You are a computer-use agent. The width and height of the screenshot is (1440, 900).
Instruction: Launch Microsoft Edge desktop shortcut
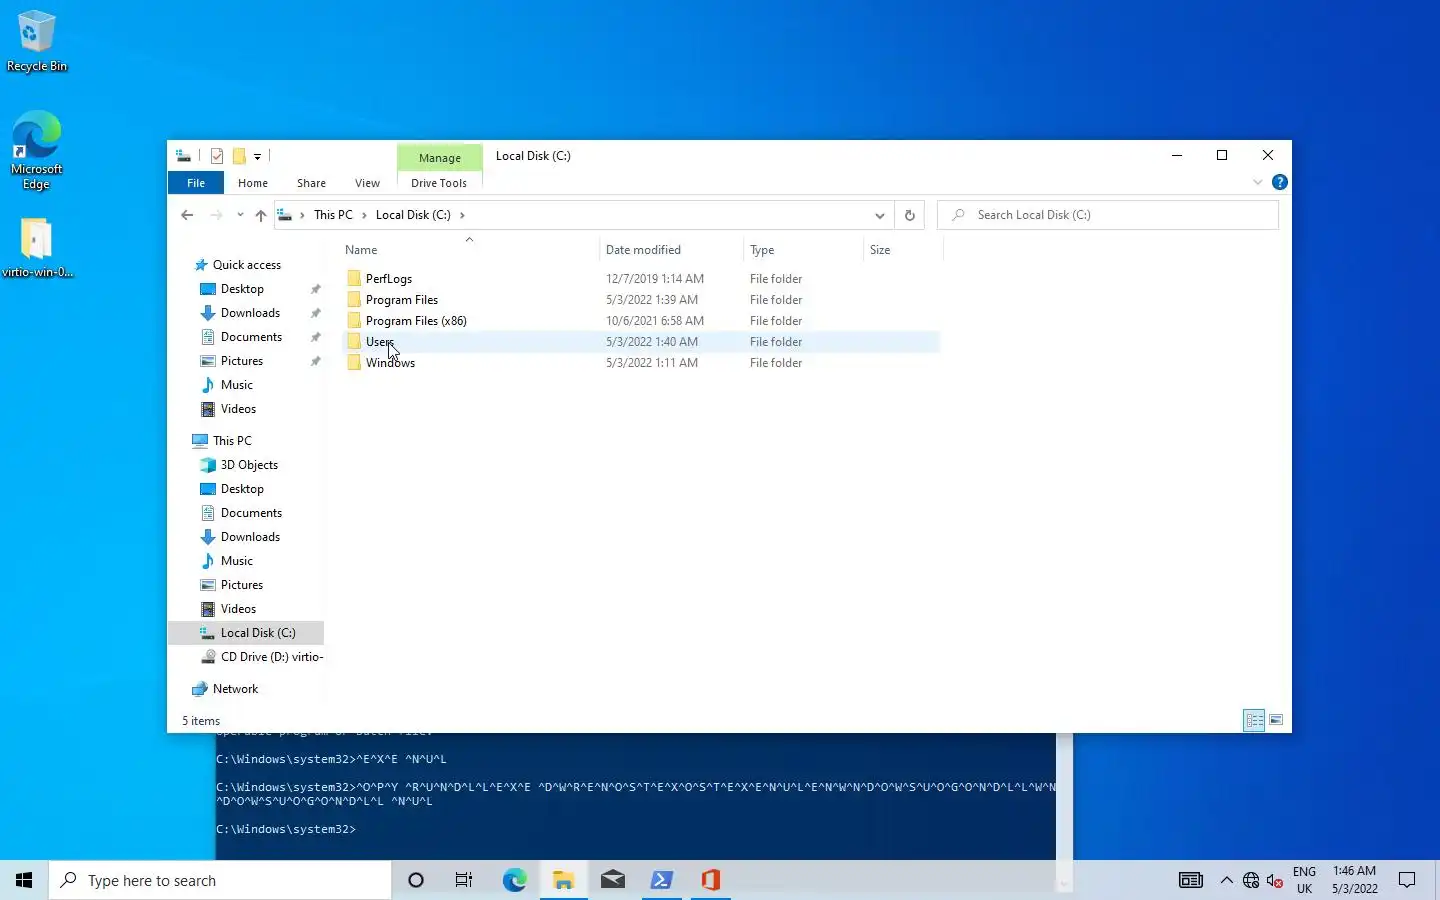pos(37,150)
